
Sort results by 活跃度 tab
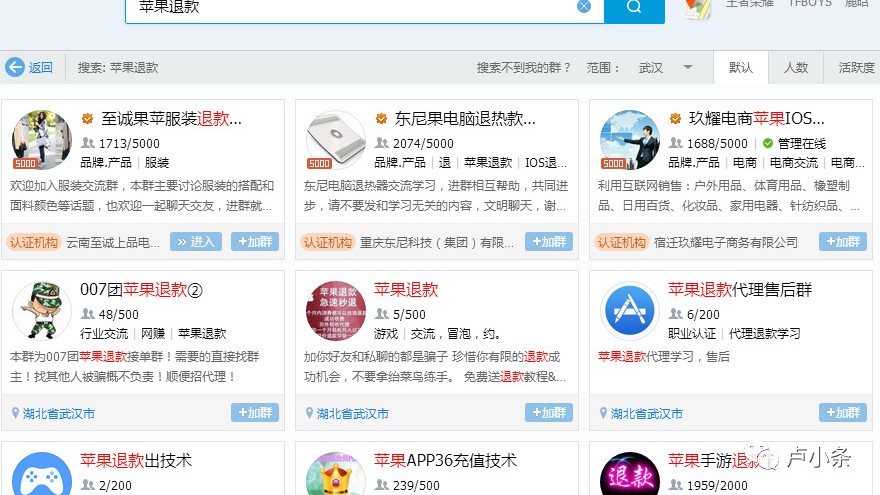point(855,67)
